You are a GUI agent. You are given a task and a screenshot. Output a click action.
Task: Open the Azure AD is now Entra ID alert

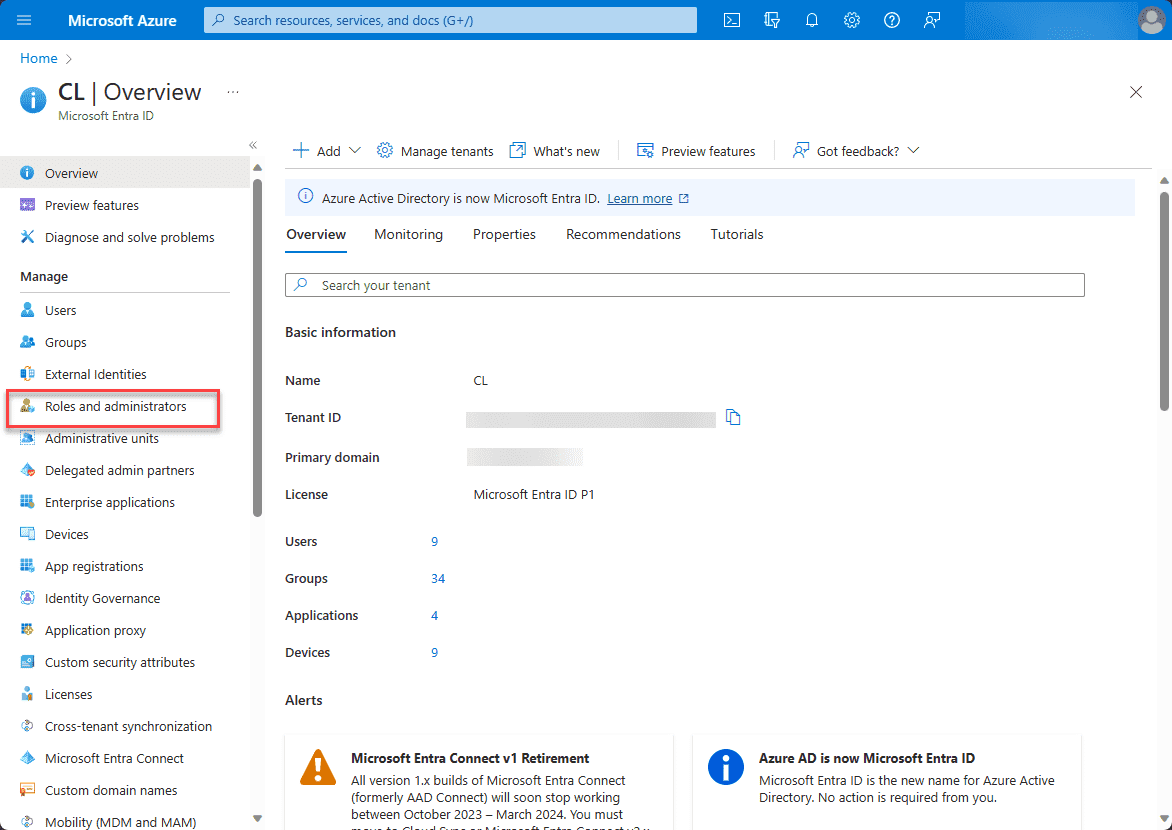886,783
